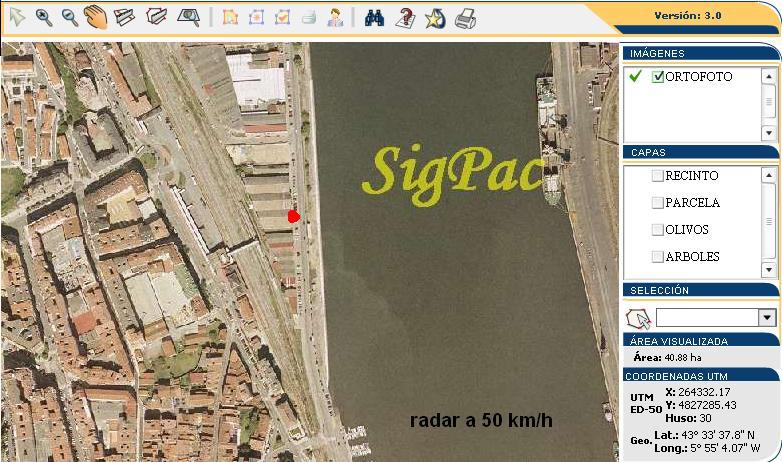Image resolution: width=782 pixels, height=462 pixels.
Task: Enable the PARCELA layer checkbox
Action: pyautogui.click(x=657, y=203)
